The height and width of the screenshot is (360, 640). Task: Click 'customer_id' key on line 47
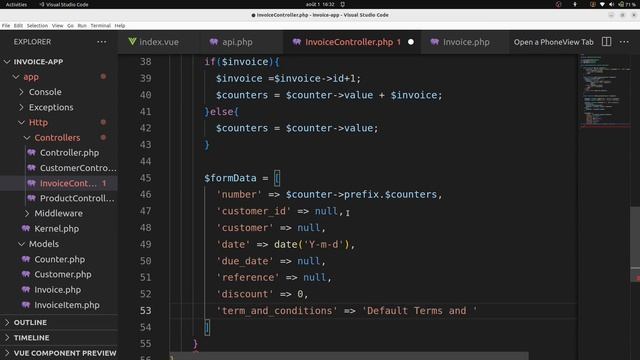pos(253,211)
